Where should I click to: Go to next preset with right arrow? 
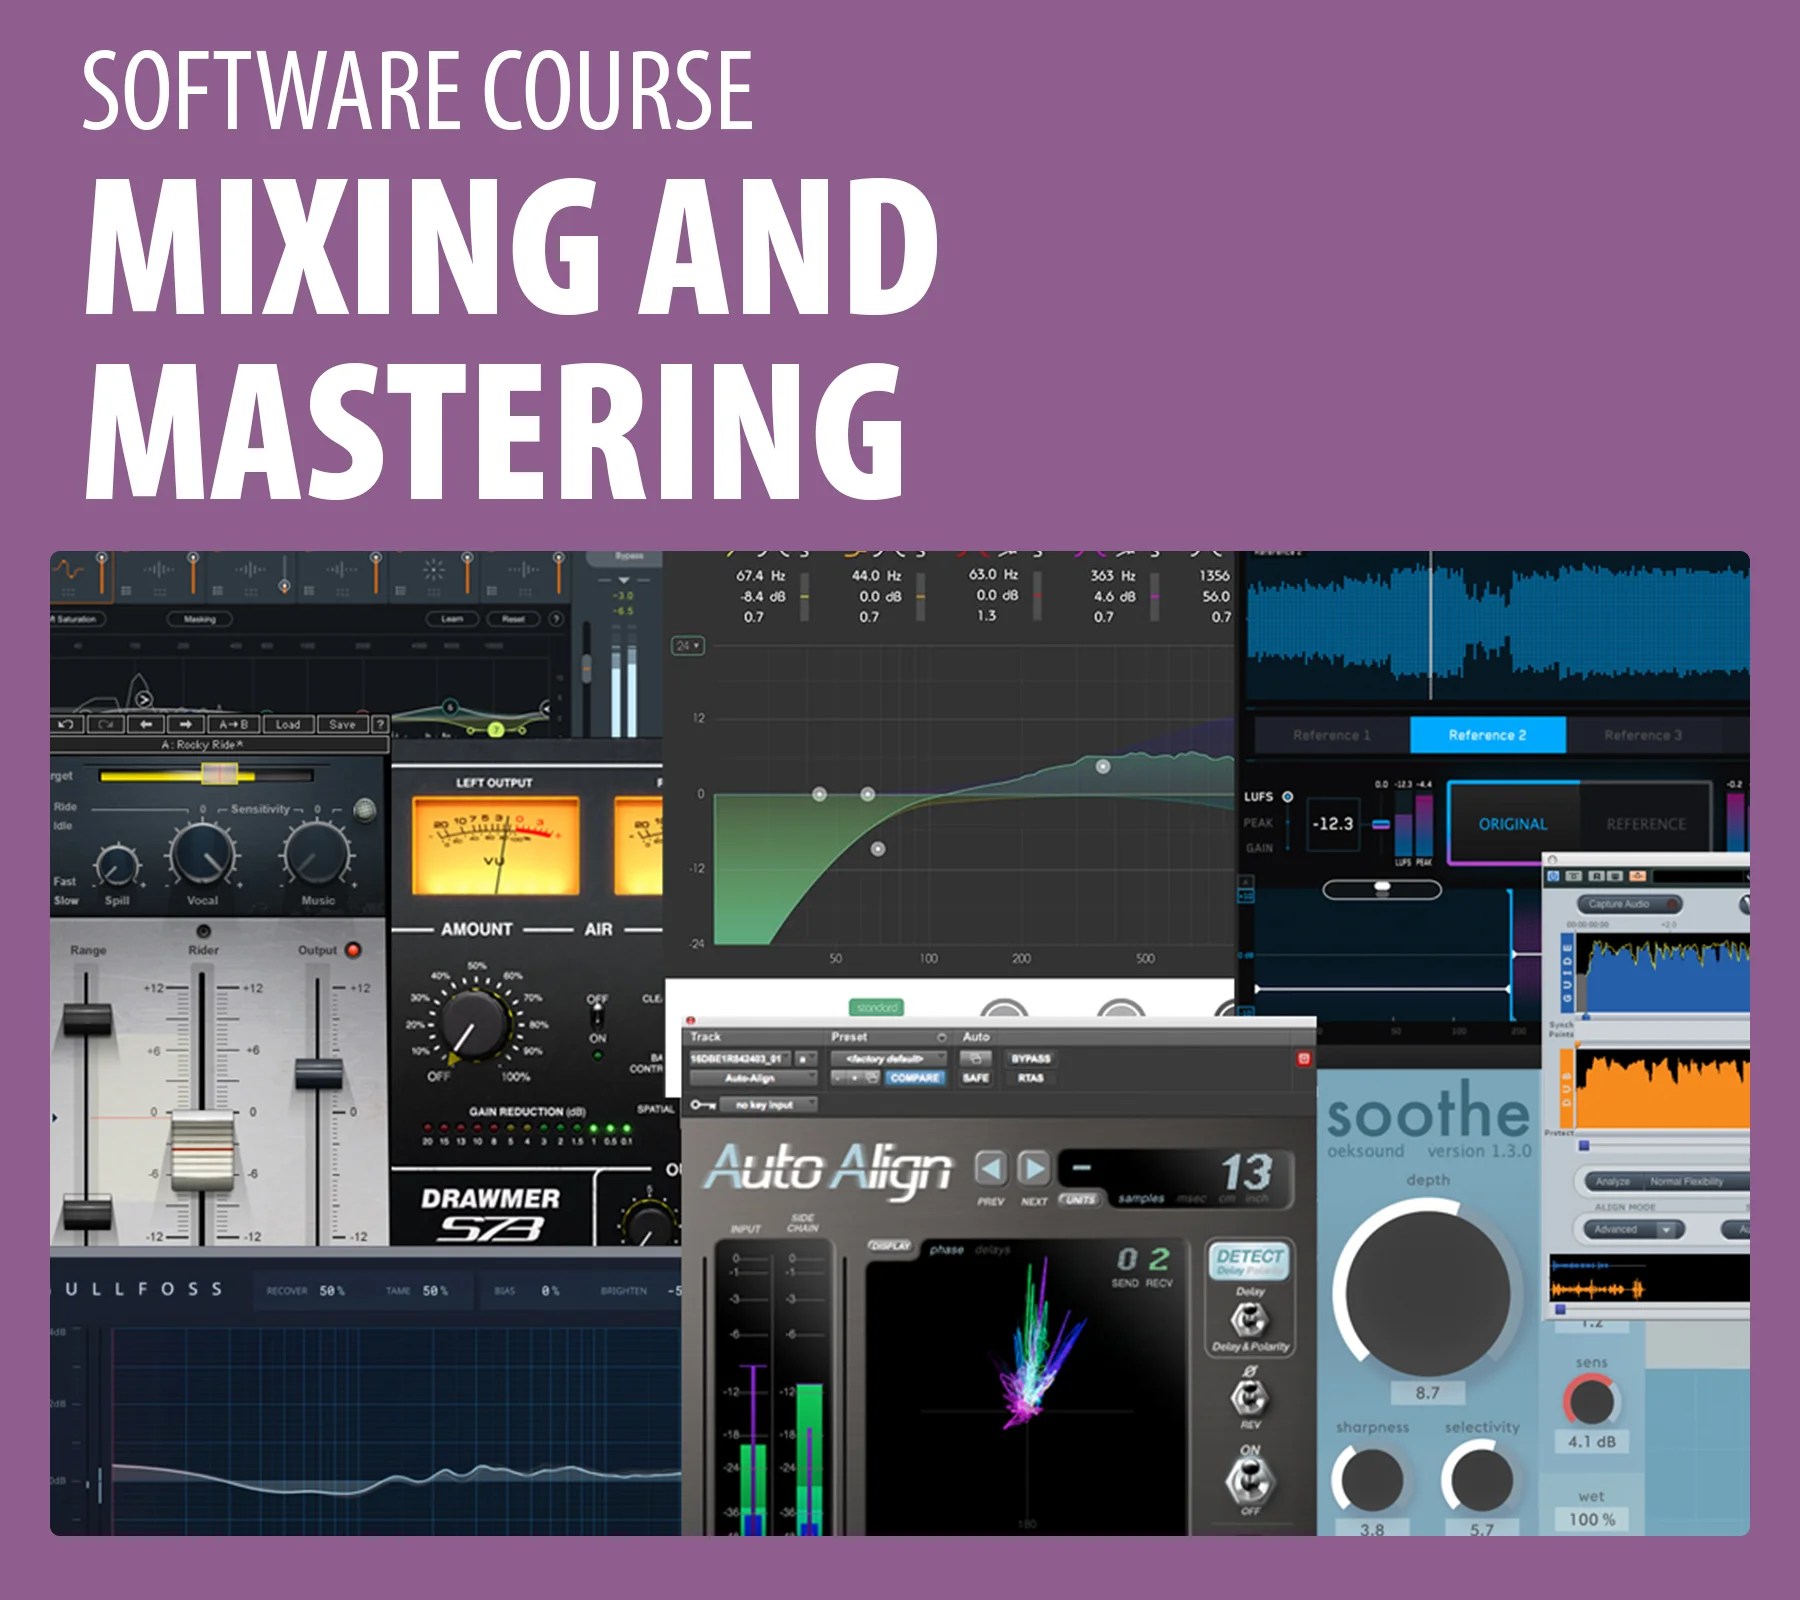(185, 723)
